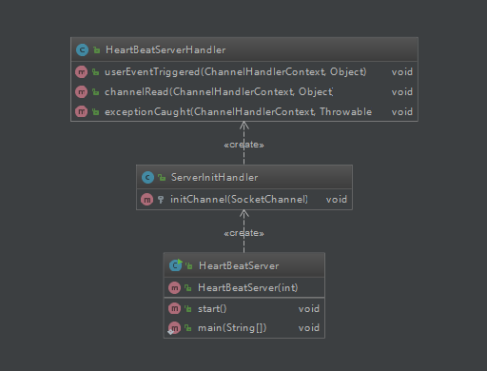Select the channelRead method row
This screenshot has width=487, height=371.
(244, 92)
